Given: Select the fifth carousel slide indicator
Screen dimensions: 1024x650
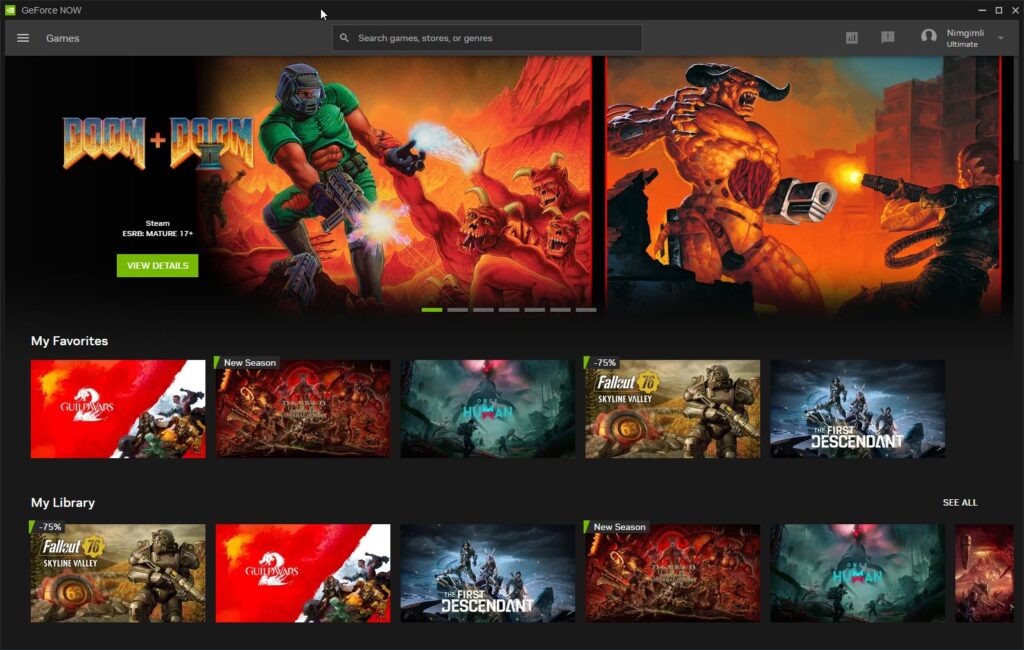Looking at the screenshot, I should tap(534, 310).
